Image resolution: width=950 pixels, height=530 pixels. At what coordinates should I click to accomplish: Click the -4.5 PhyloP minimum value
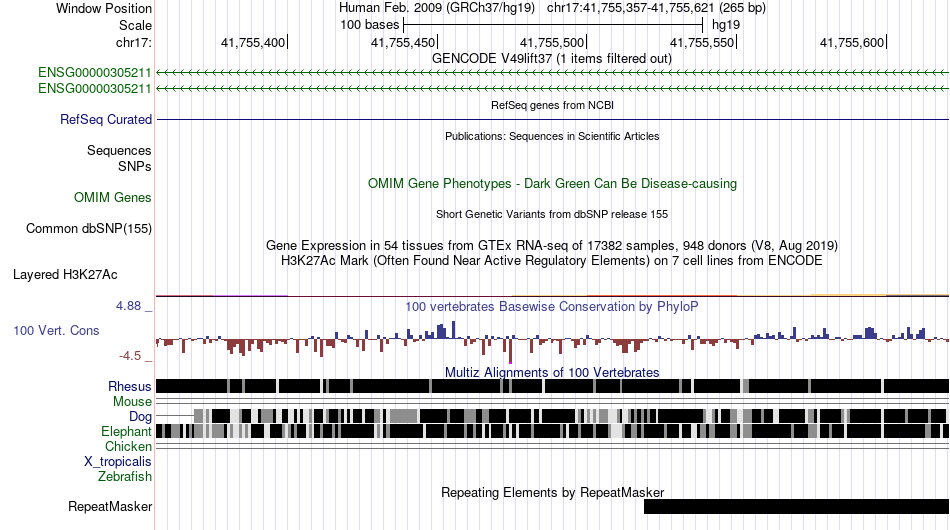click(x=130, y=356)
